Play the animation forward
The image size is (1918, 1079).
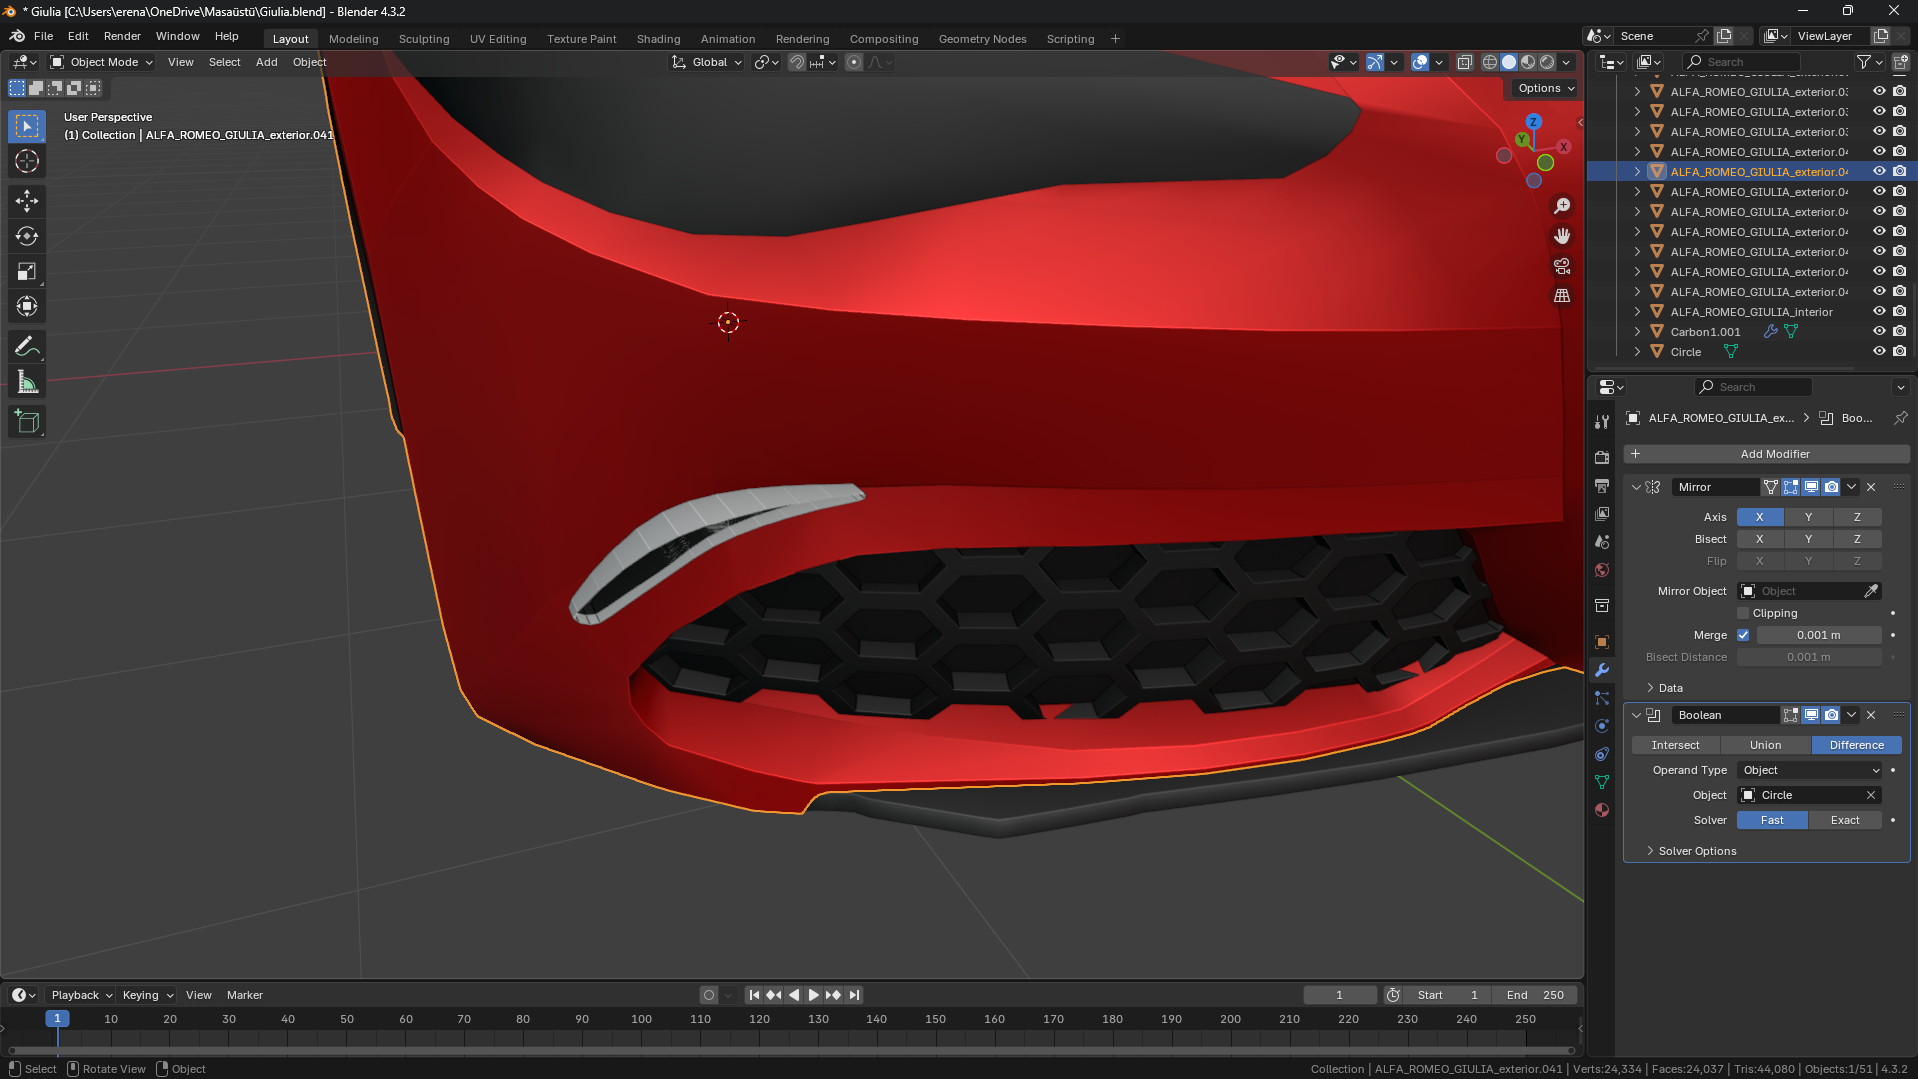click(x=813, y=995)
